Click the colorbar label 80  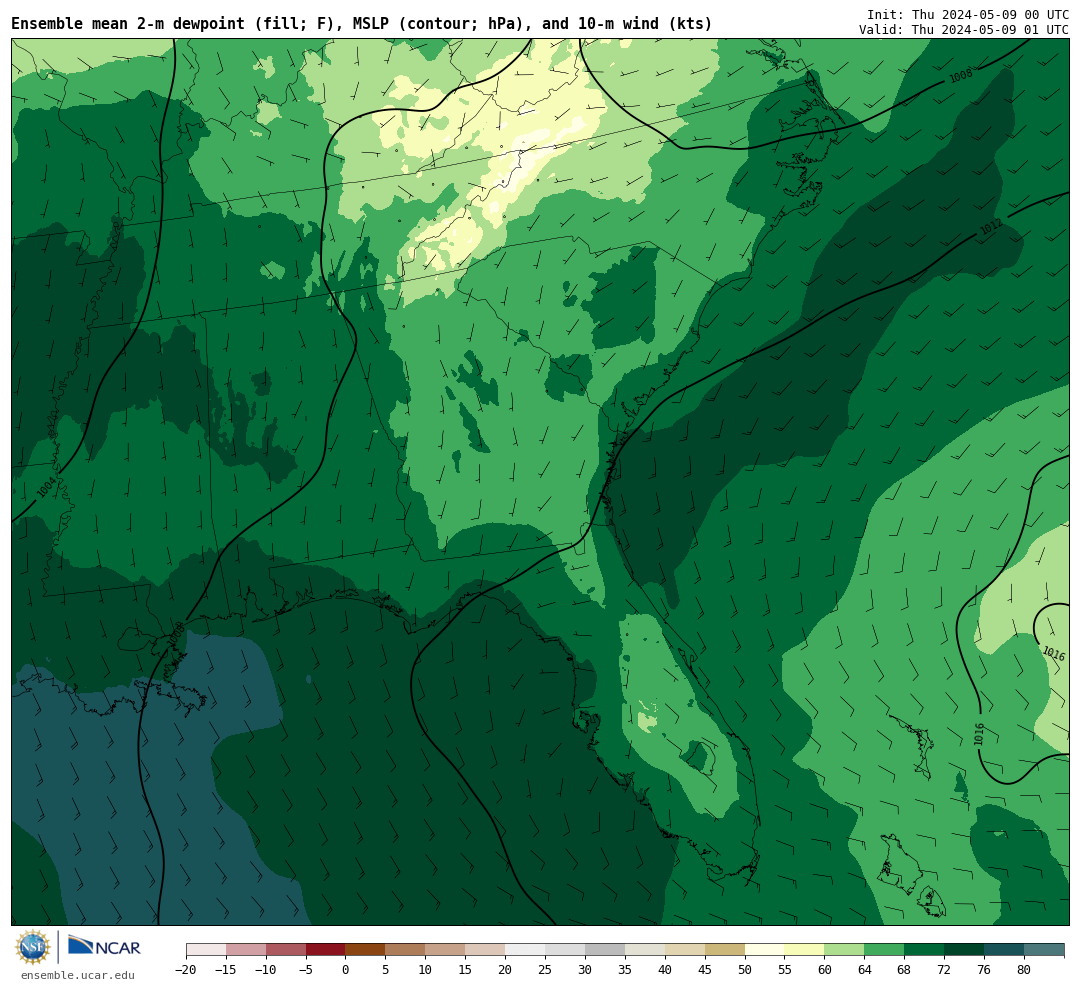pos(1024,970)
